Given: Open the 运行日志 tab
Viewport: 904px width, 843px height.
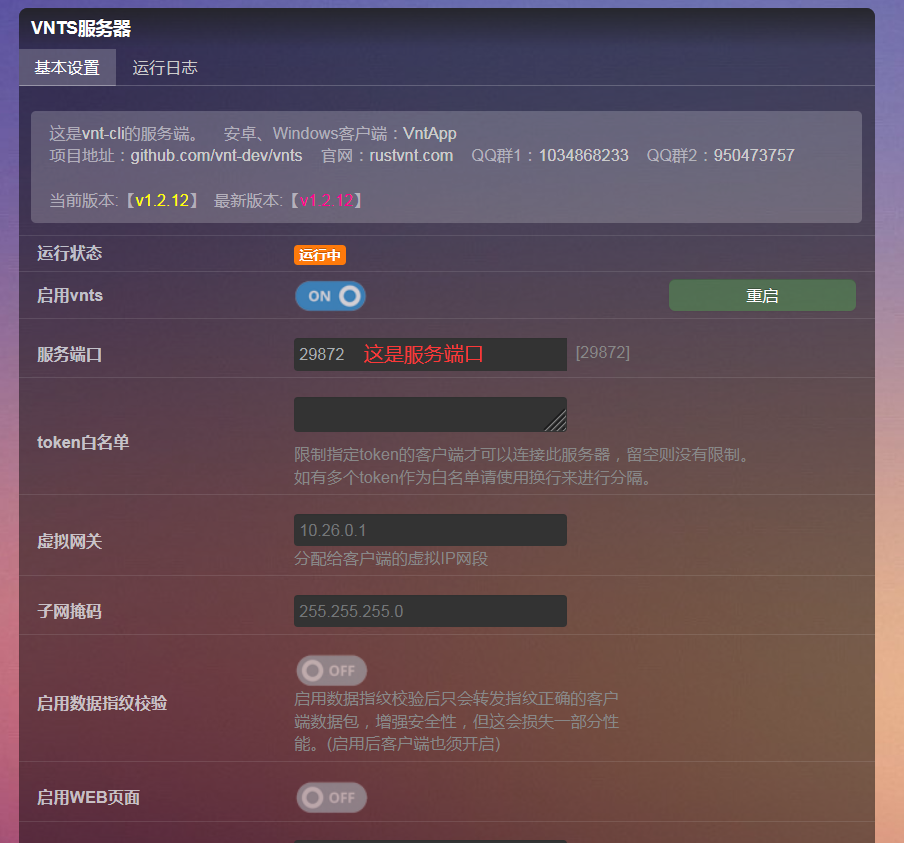Looking at the screenshot, I should [x=165, y=67].
